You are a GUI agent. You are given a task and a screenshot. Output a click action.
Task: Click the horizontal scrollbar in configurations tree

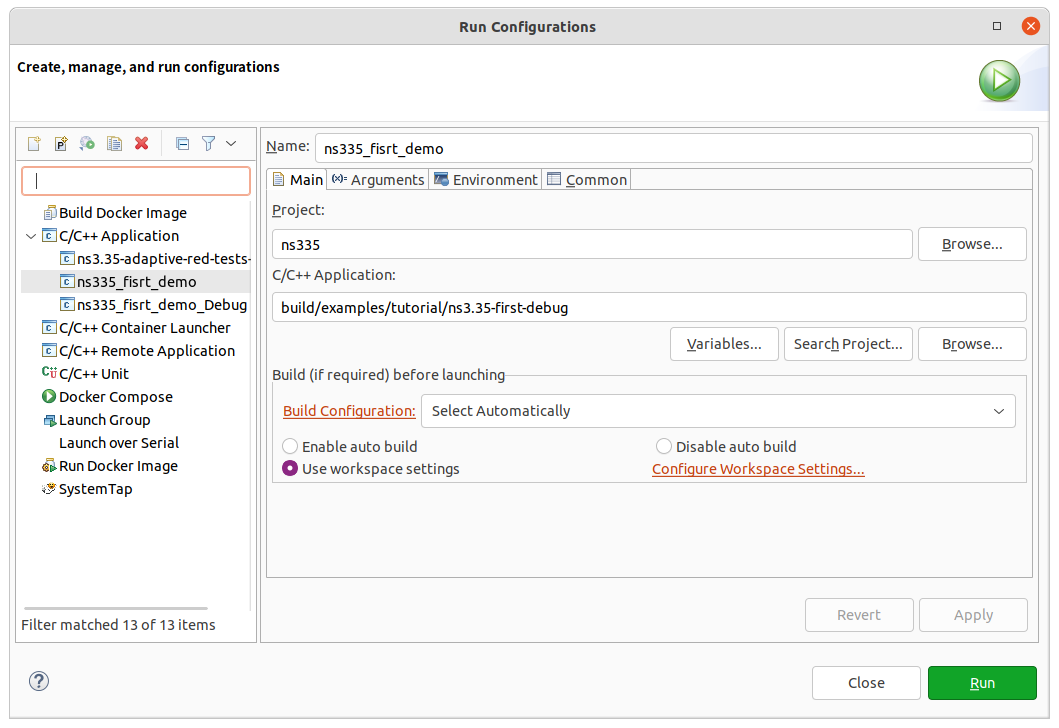[116, 608]
